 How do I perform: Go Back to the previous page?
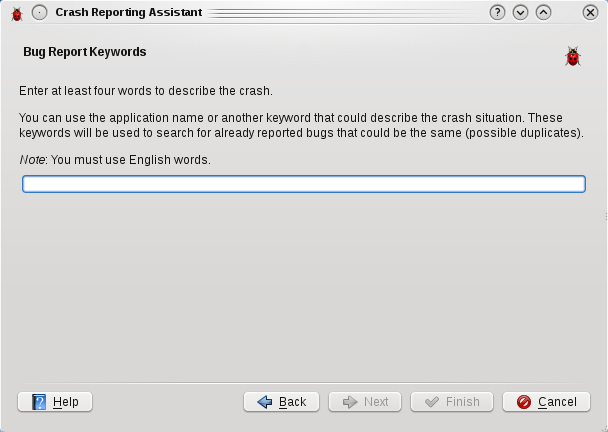(282, 402)
